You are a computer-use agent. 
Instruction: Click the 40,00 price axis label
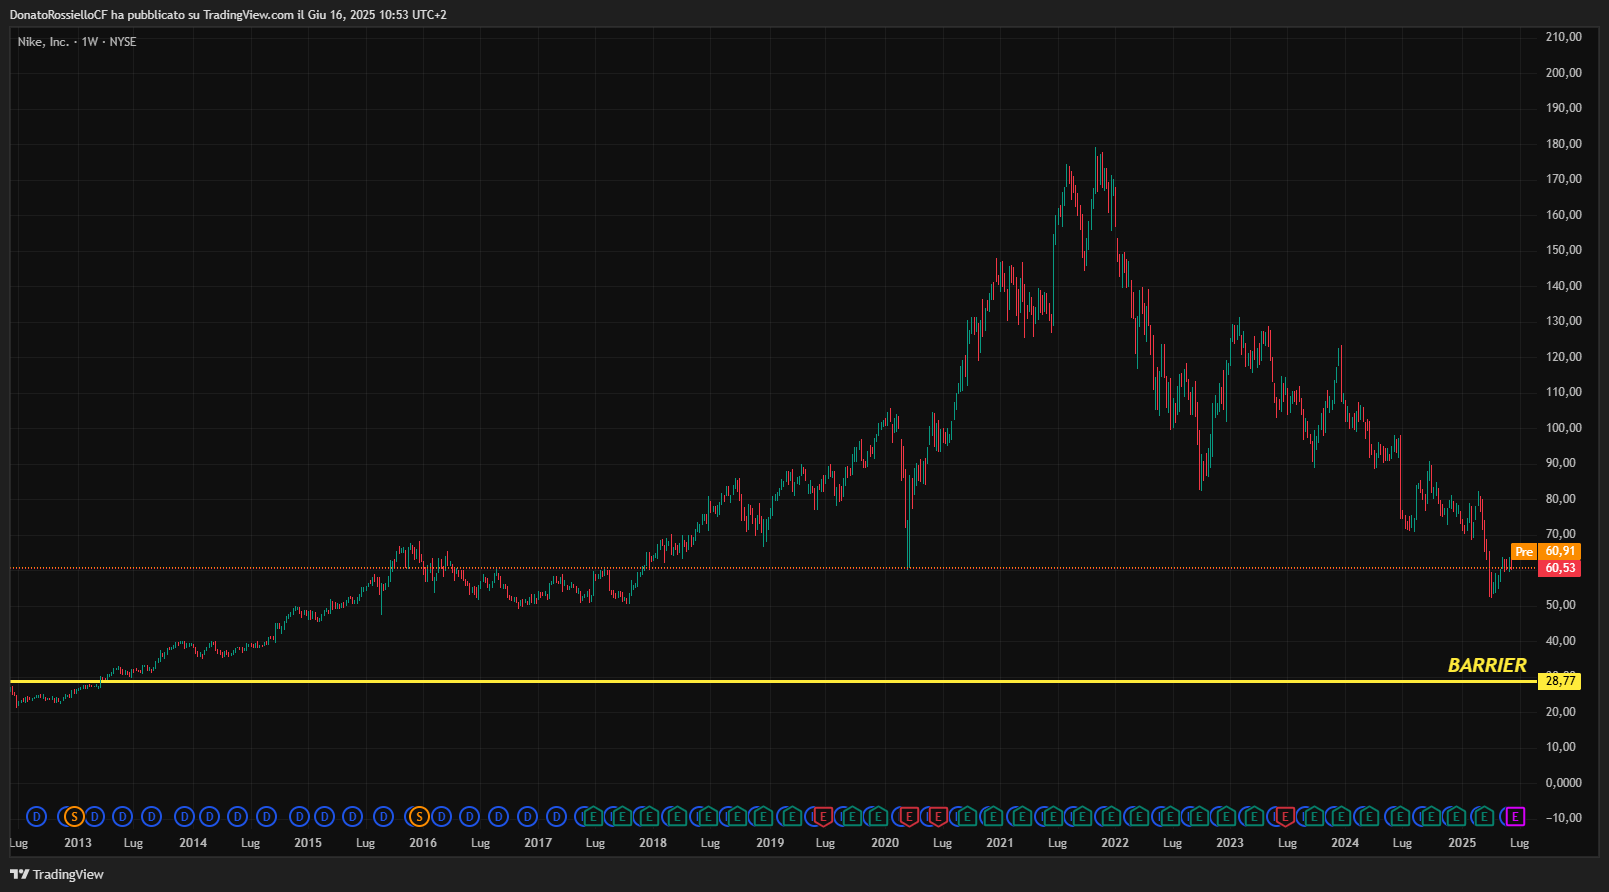[x=1560, y=641]
